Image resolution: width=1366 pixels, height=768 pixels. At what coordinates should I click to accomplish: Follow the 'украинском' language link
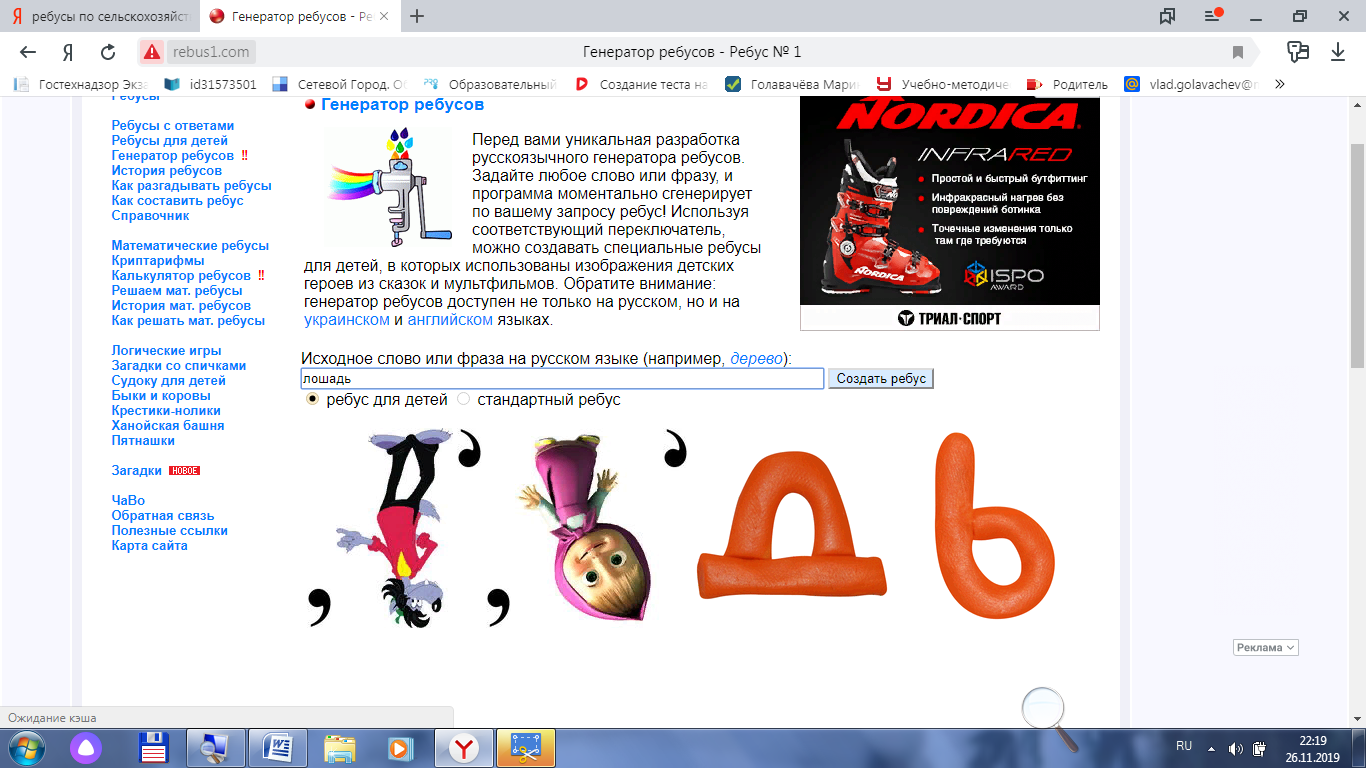tap(347, 320)
